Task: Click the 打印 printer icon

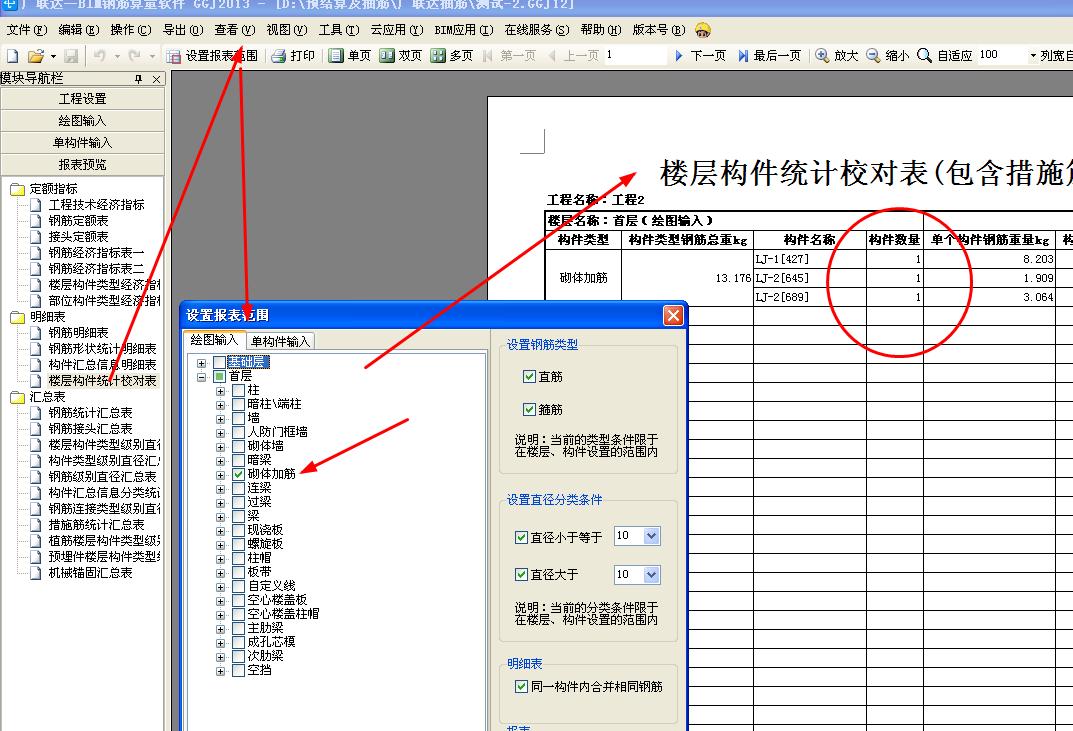Action: click(x=279, y=56)
